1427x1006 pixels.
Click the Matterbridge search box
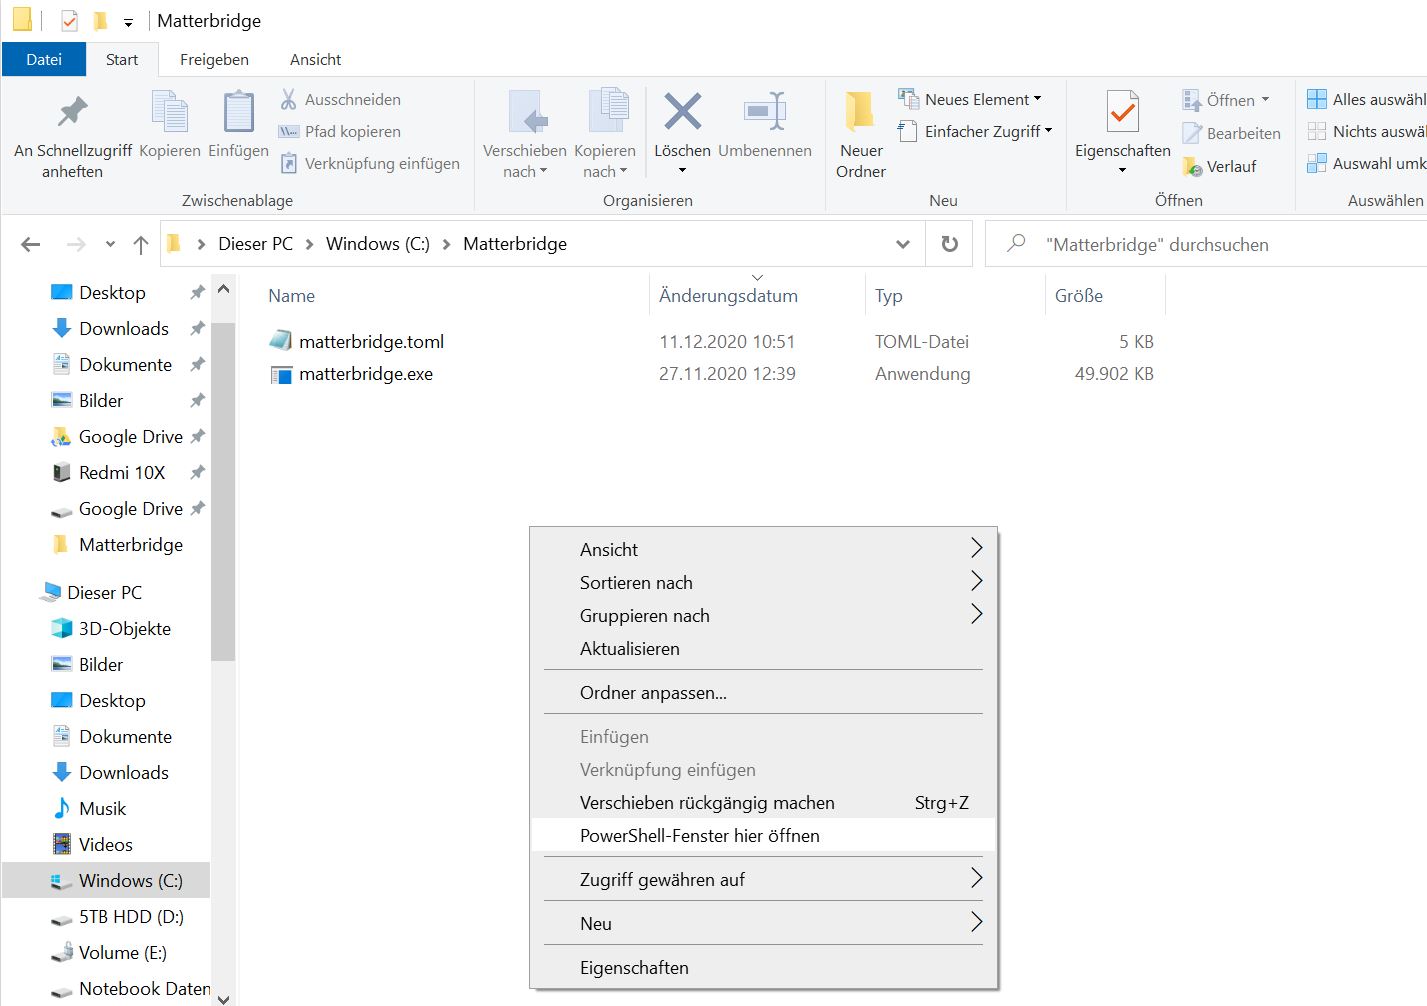point(1206,244)
